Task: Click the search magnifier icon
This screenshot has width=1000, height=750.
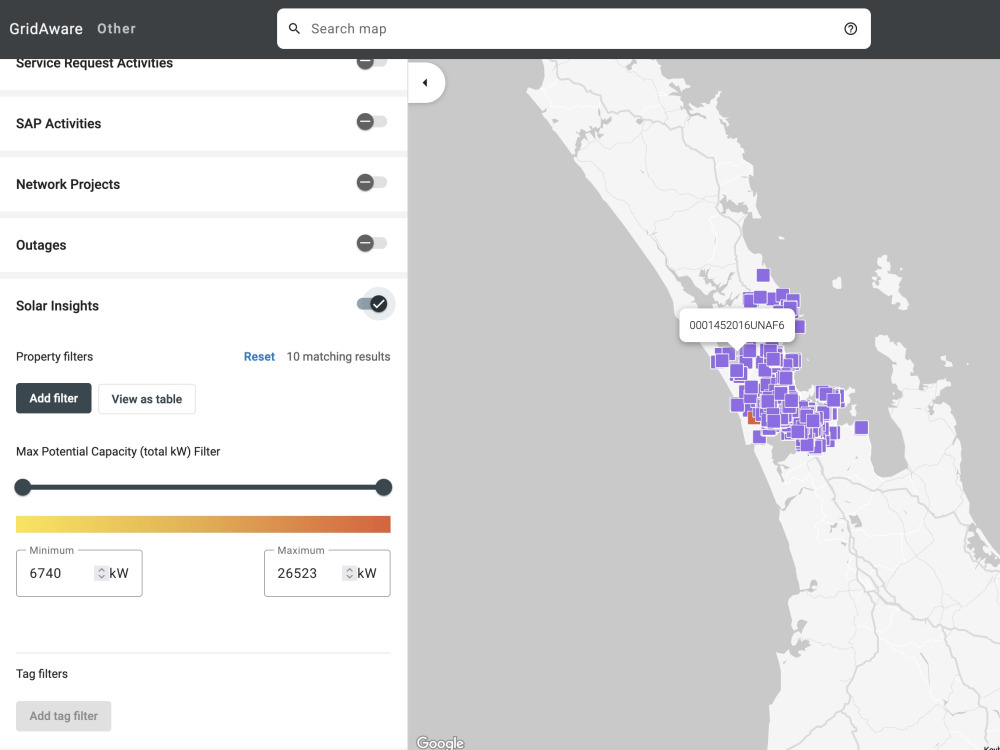Action: (294, 29)
